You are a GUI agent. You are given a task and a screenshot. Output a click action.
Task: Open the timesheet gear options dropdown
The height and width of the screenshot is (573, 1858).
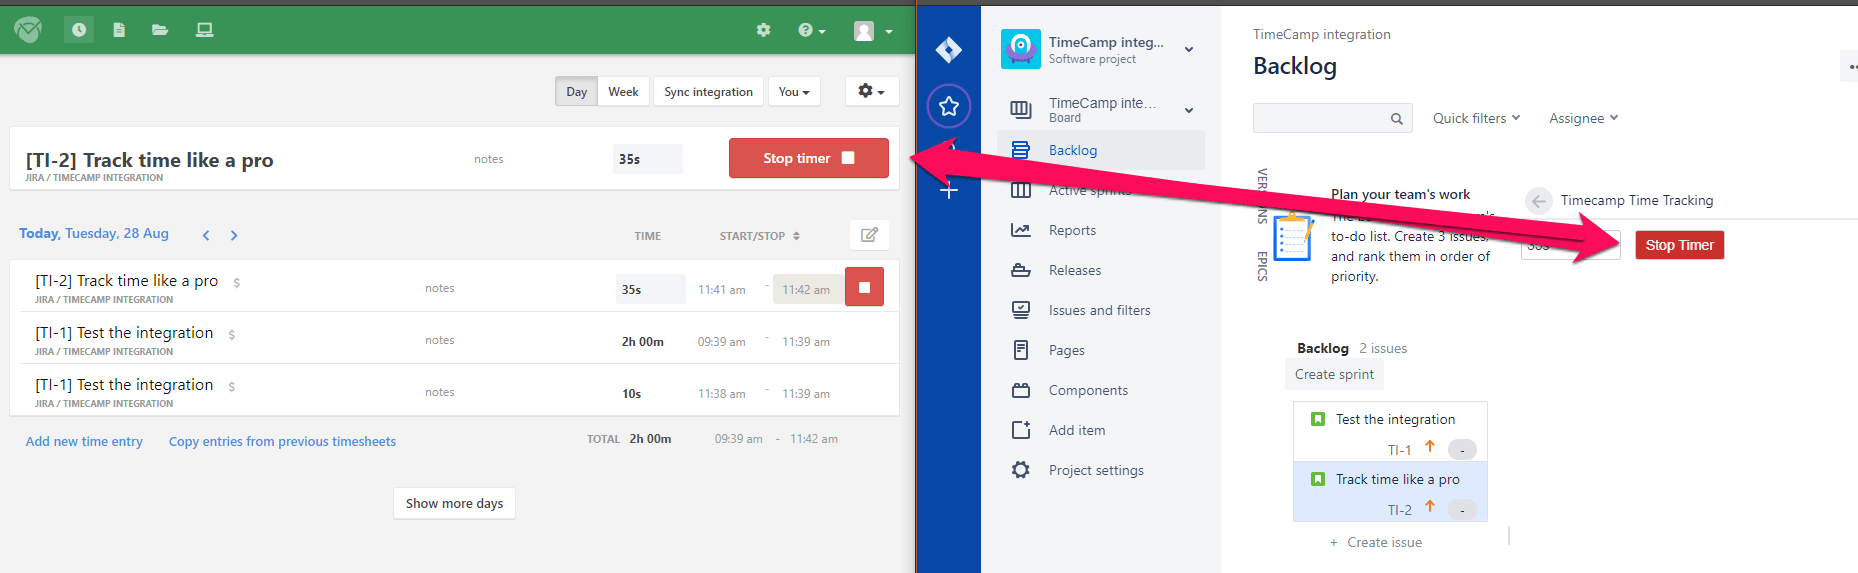click(871, 91)
